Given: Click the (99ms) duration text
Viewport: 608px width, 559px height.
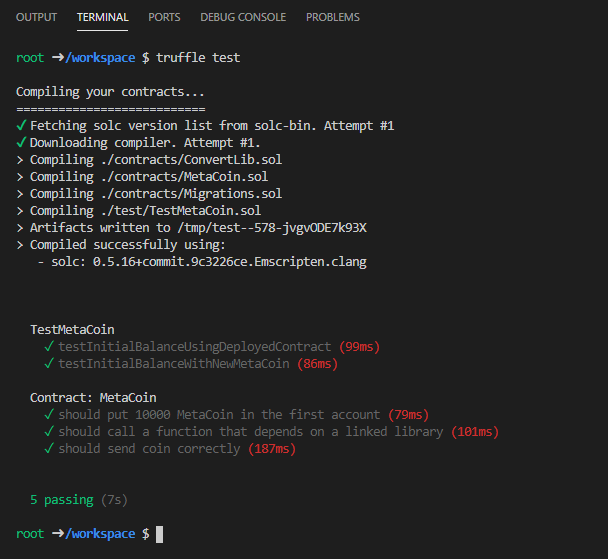Looking at the screenshot, I should click(x=359, y=347).
